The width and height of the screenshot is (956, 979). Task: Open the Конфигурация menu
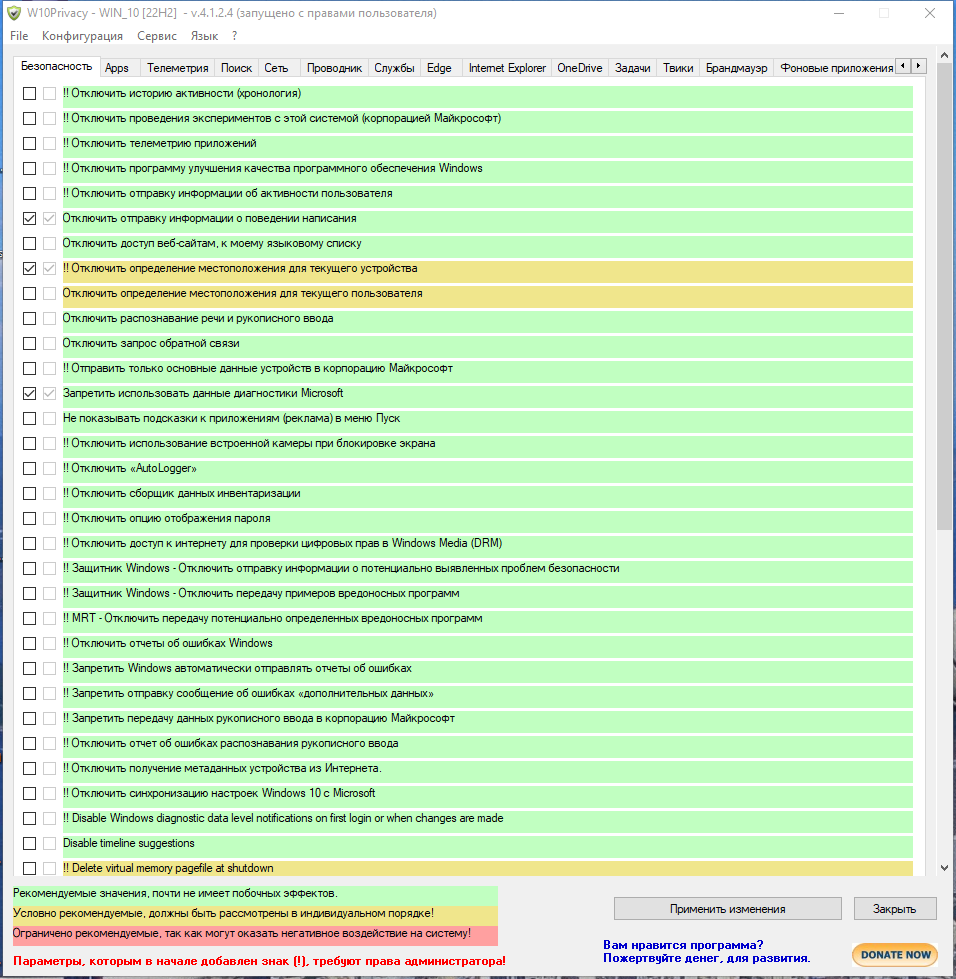point(82,36)
